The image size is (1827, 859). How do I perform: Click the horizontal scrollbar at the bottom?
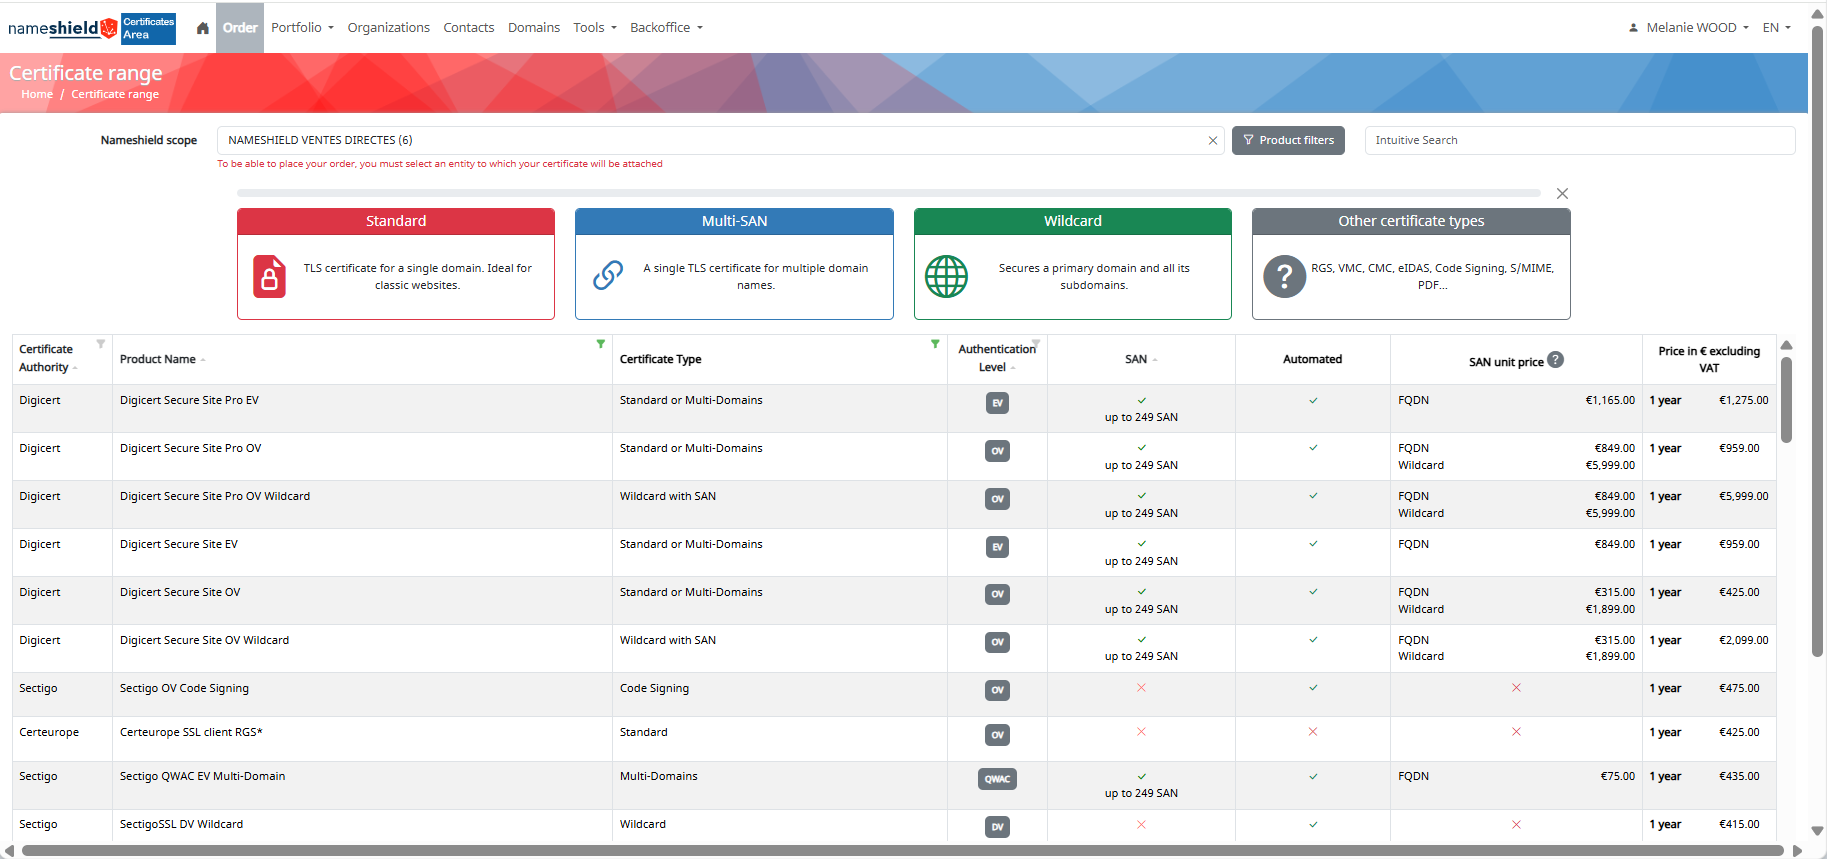click(902, 851)
